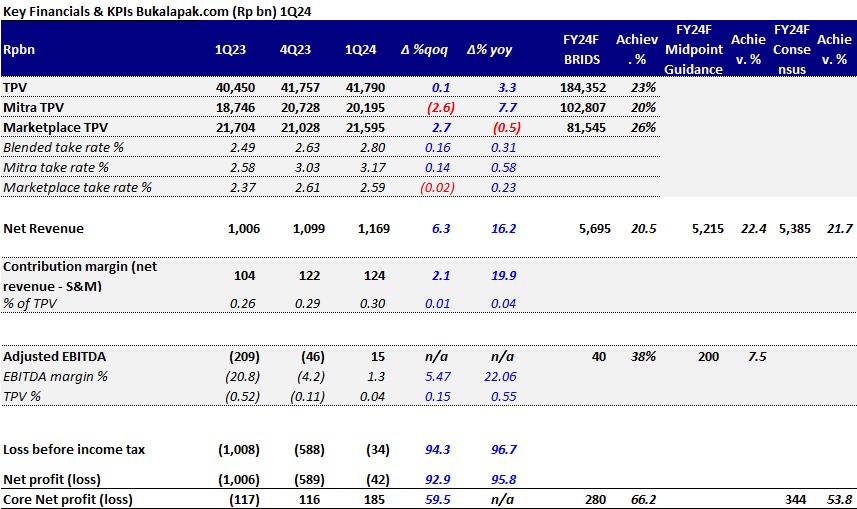
Task: Click the 'Marketplace TPV' row label
Action: coord(56,127)
